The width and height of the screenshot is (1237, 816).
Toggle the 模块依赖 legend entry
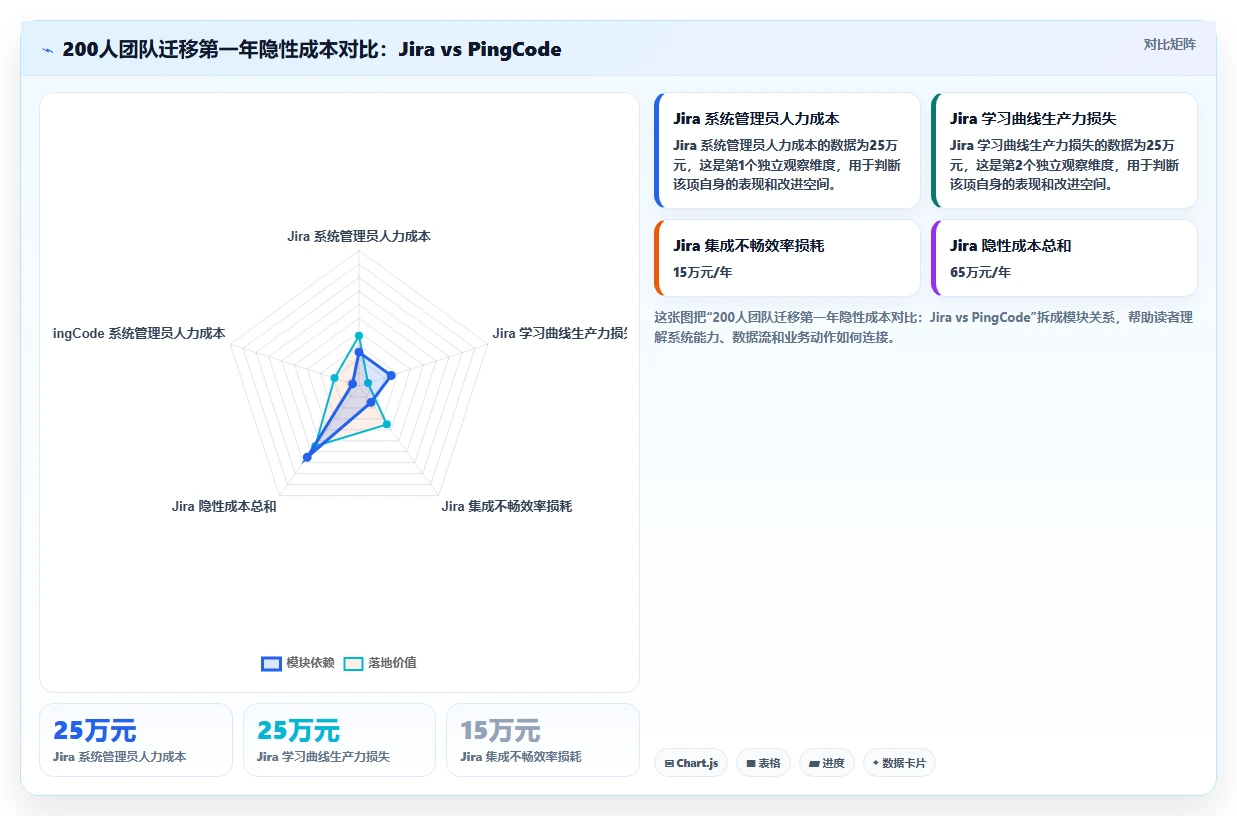pos(298,663)
